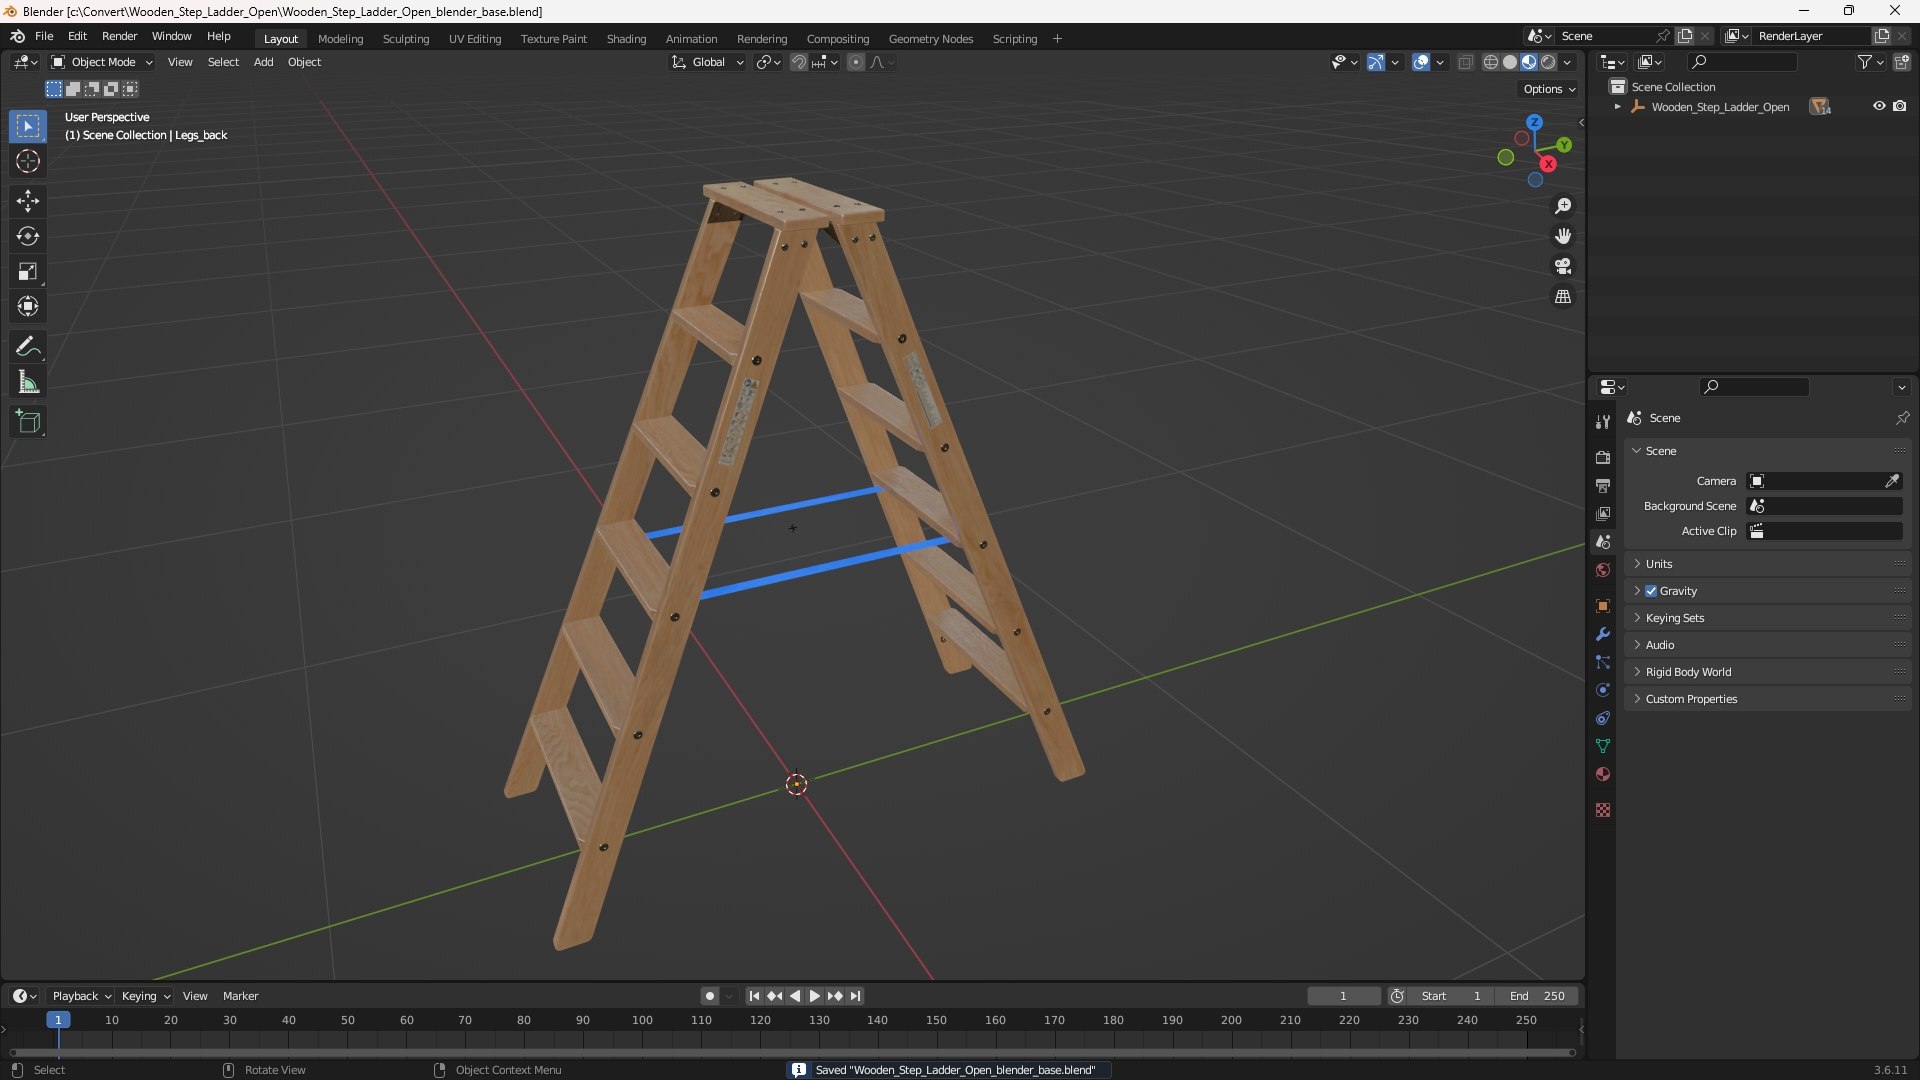This screenshot has height=1080, width=1920.
Task: Click the End frame value 250
Action: [1537, 996]
